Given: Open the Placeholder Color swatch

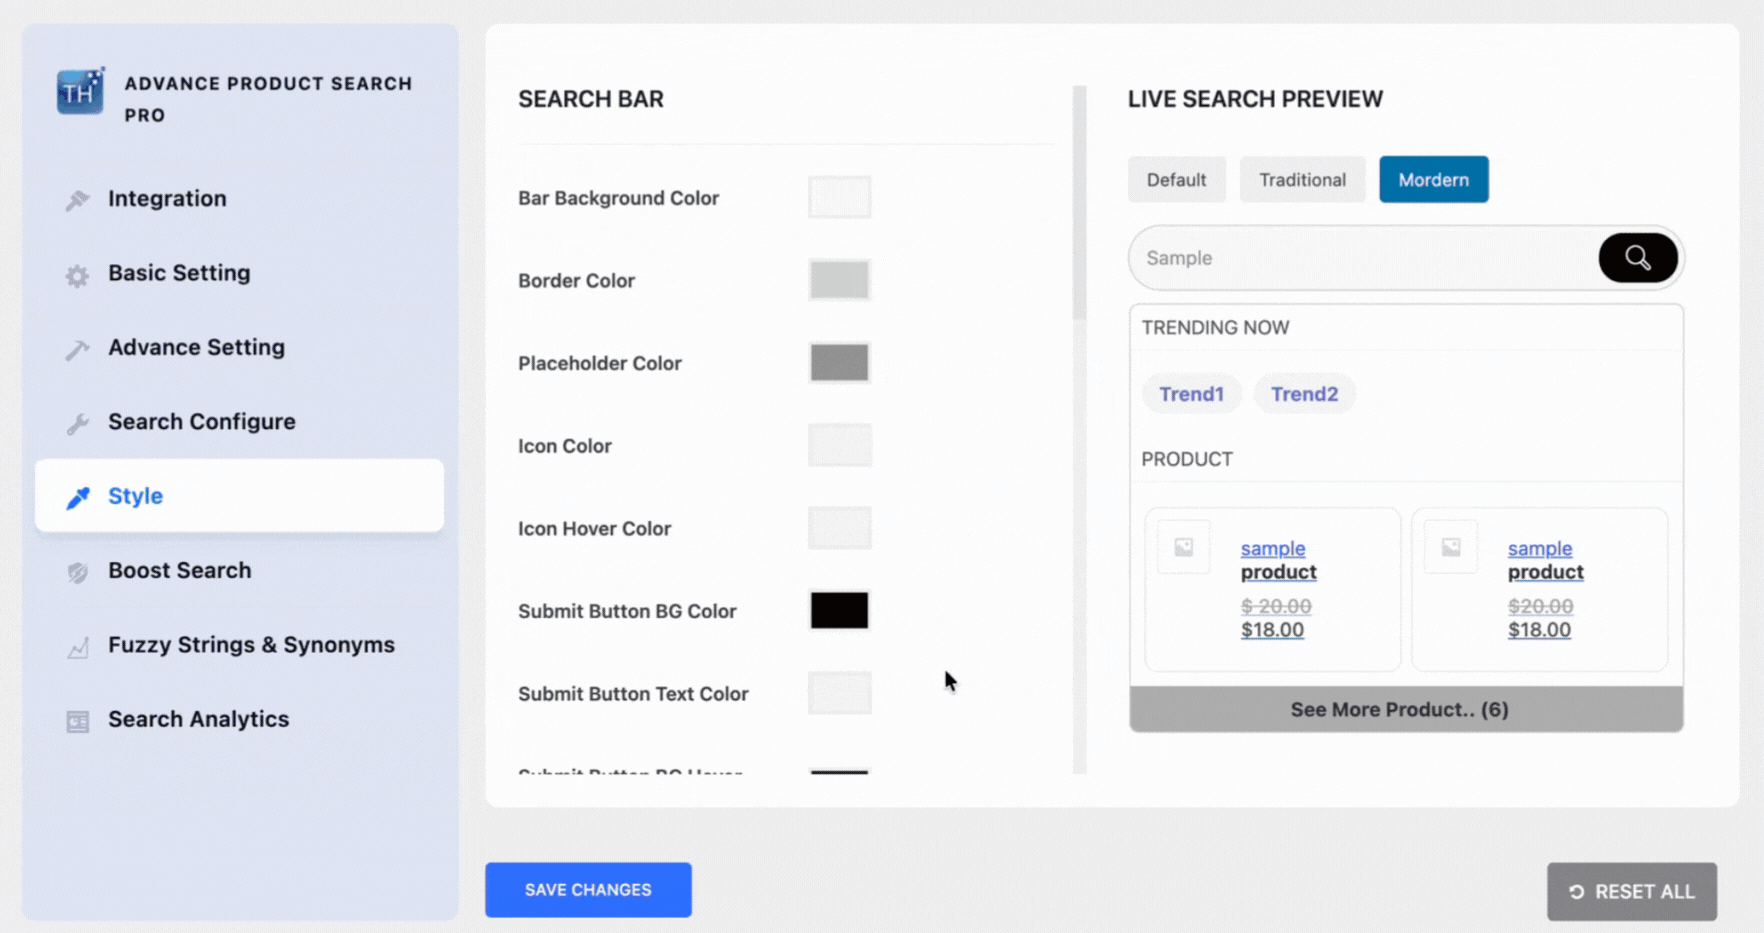Looking at the screenshot, I should point(839,363).
